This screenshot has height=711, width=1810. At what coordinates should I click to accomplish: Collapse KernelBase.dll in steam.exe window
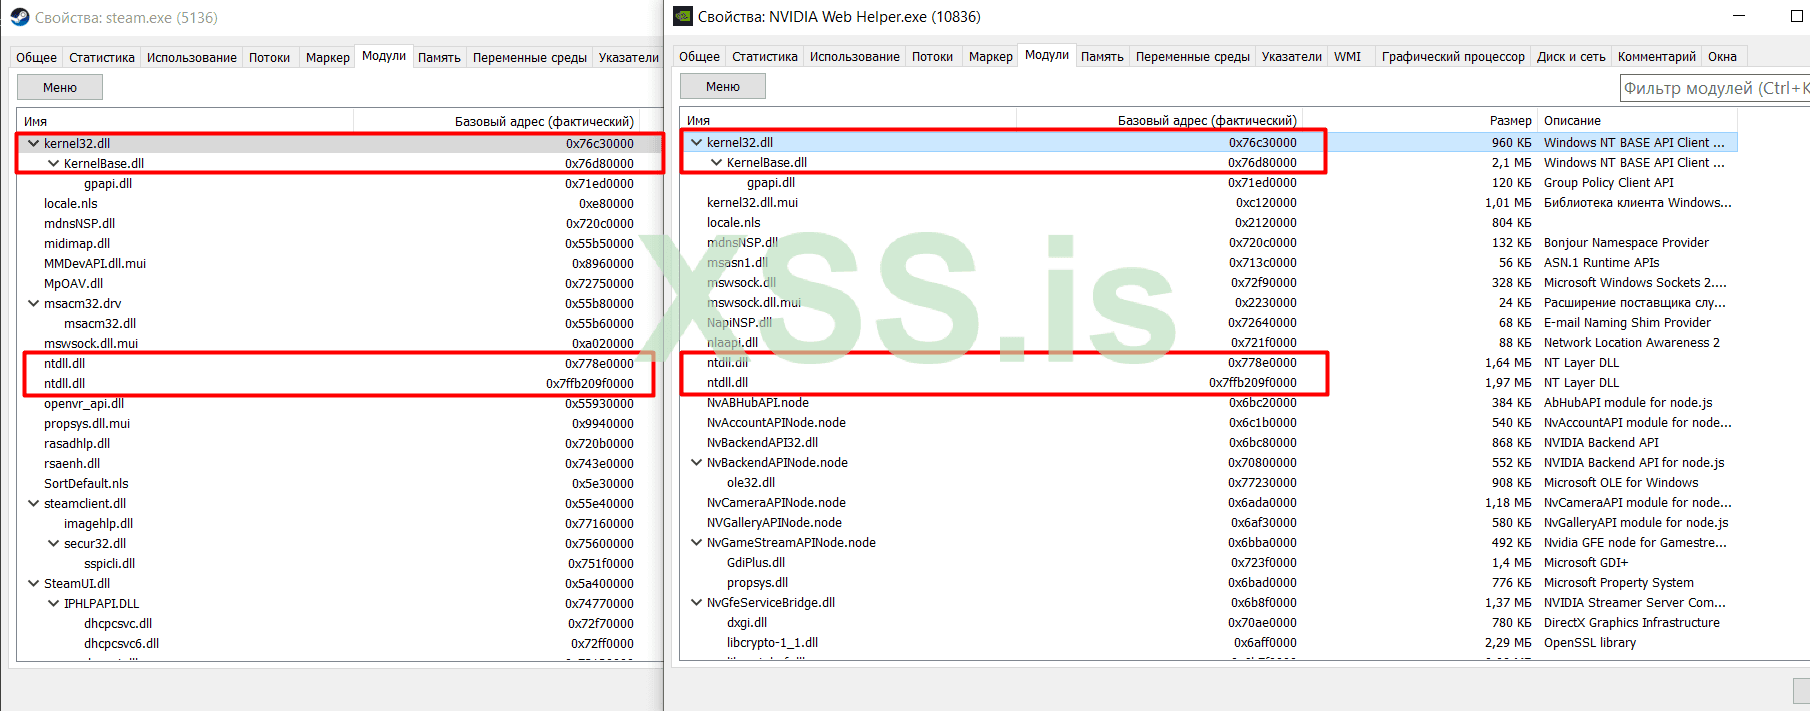pyautogui.click(x=53, y=163)
